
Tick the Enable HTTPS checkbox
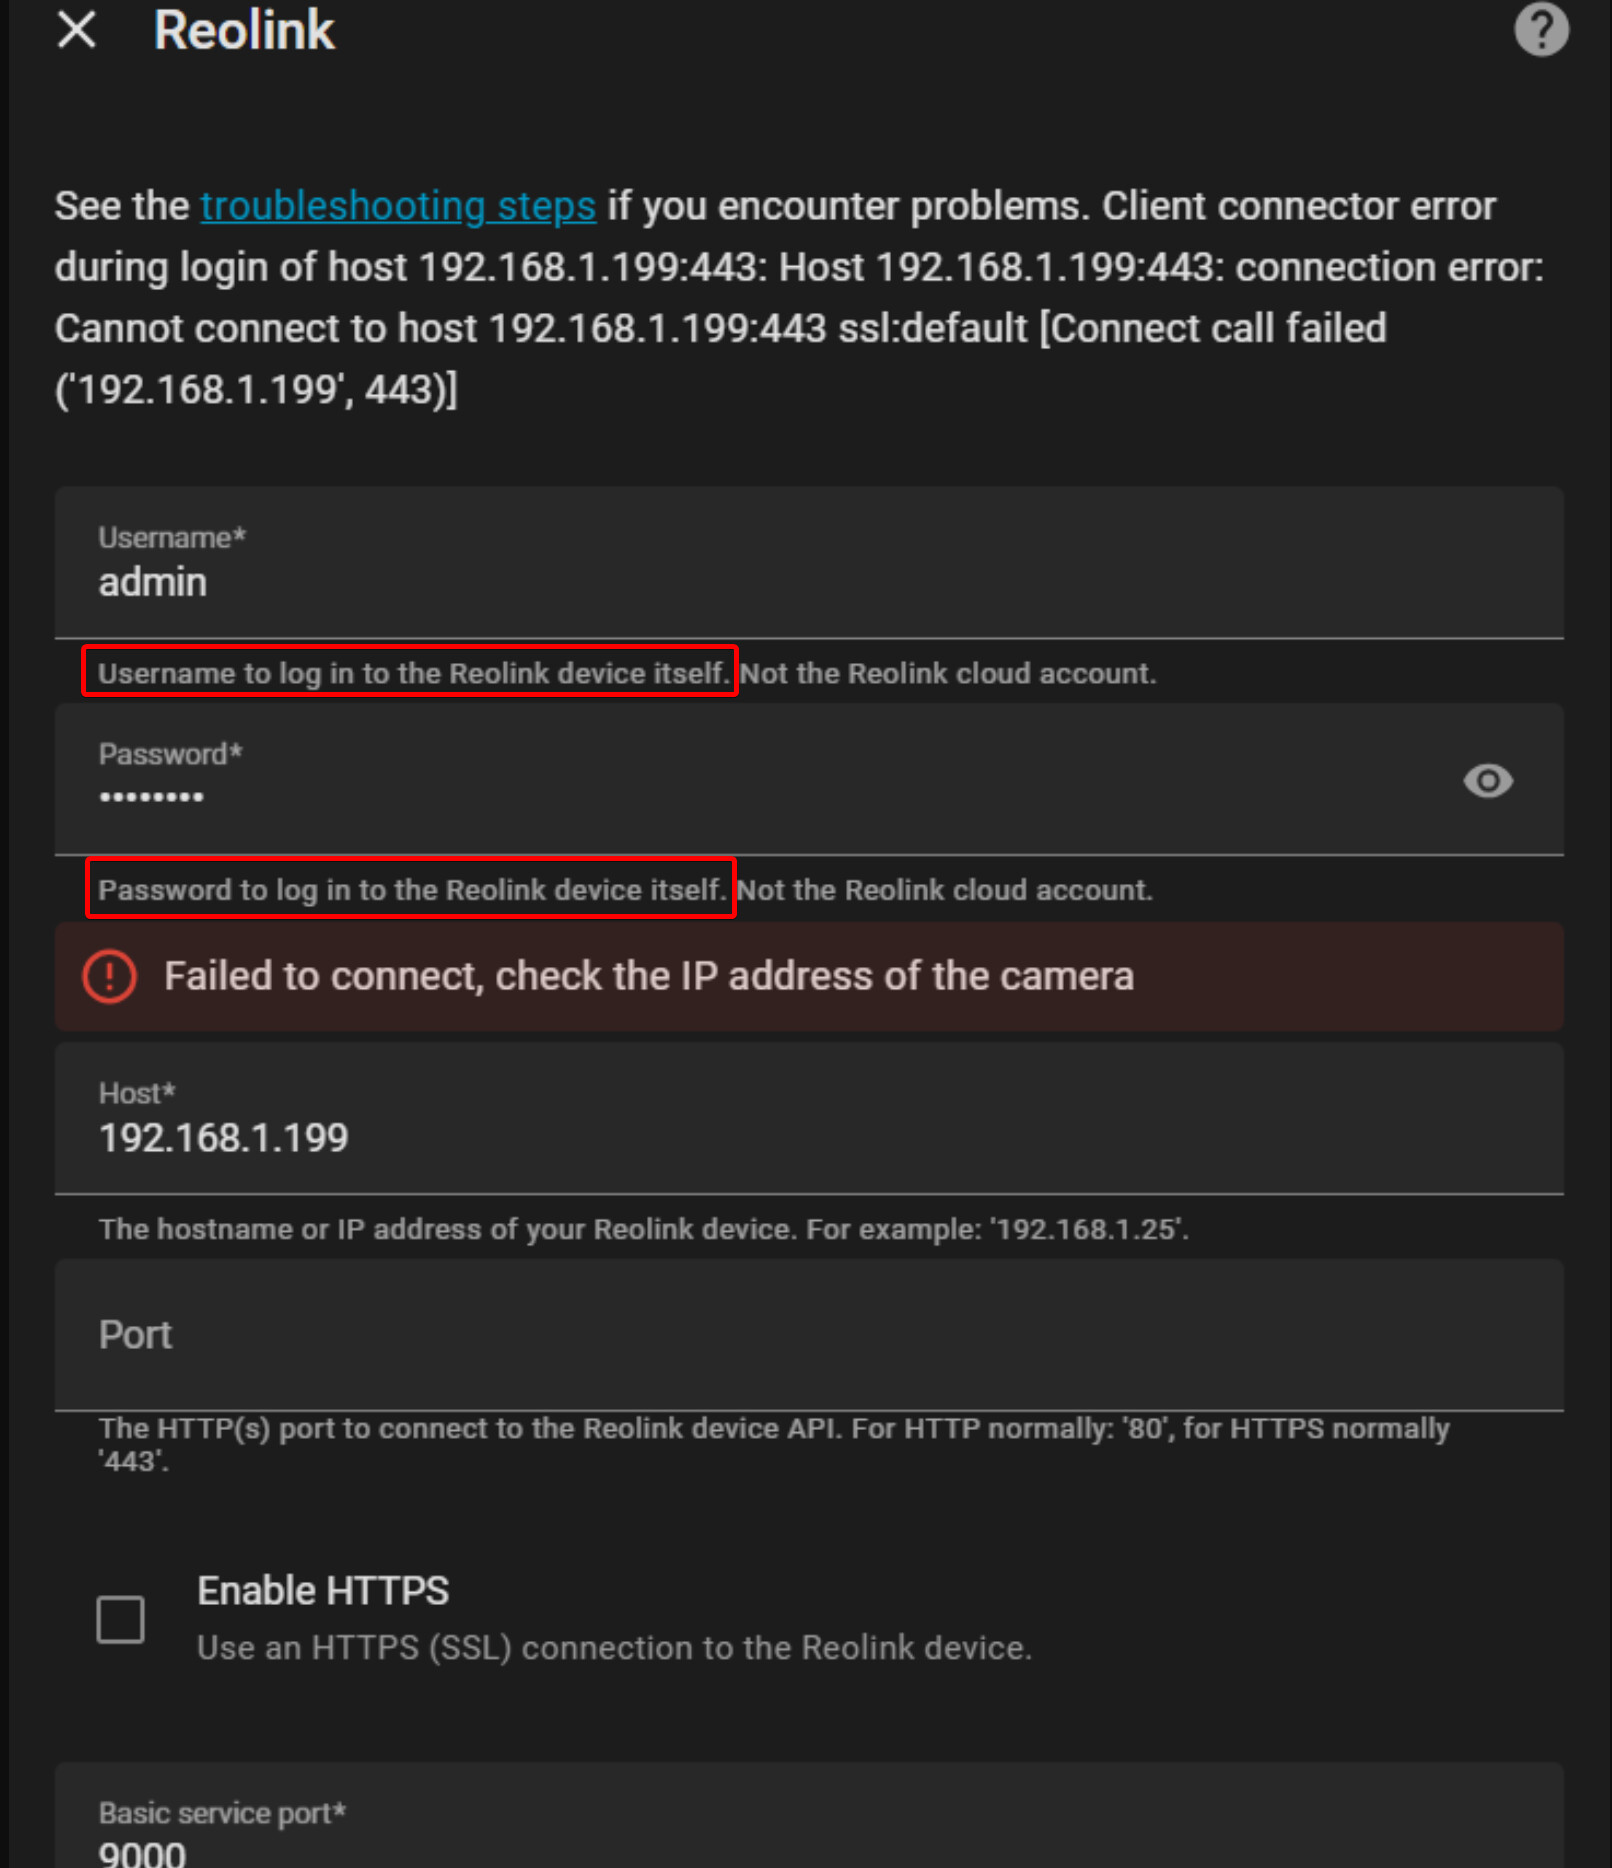click(121, 1619)
